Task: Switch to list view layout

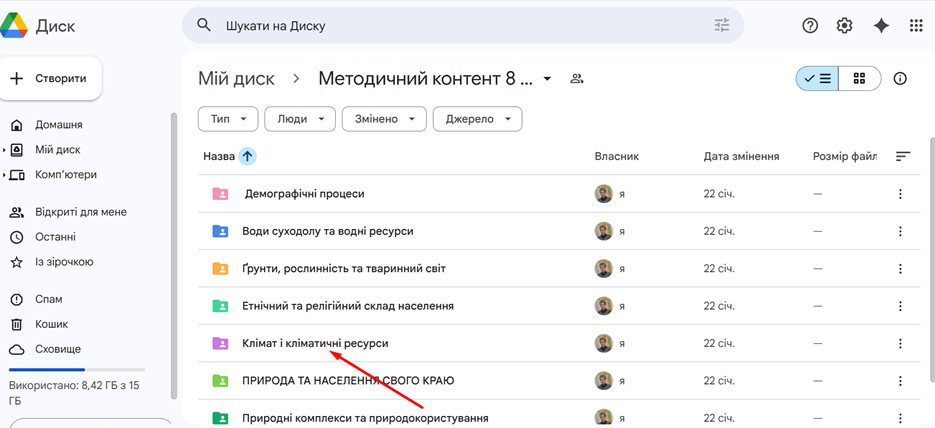Action: point(818,79)
